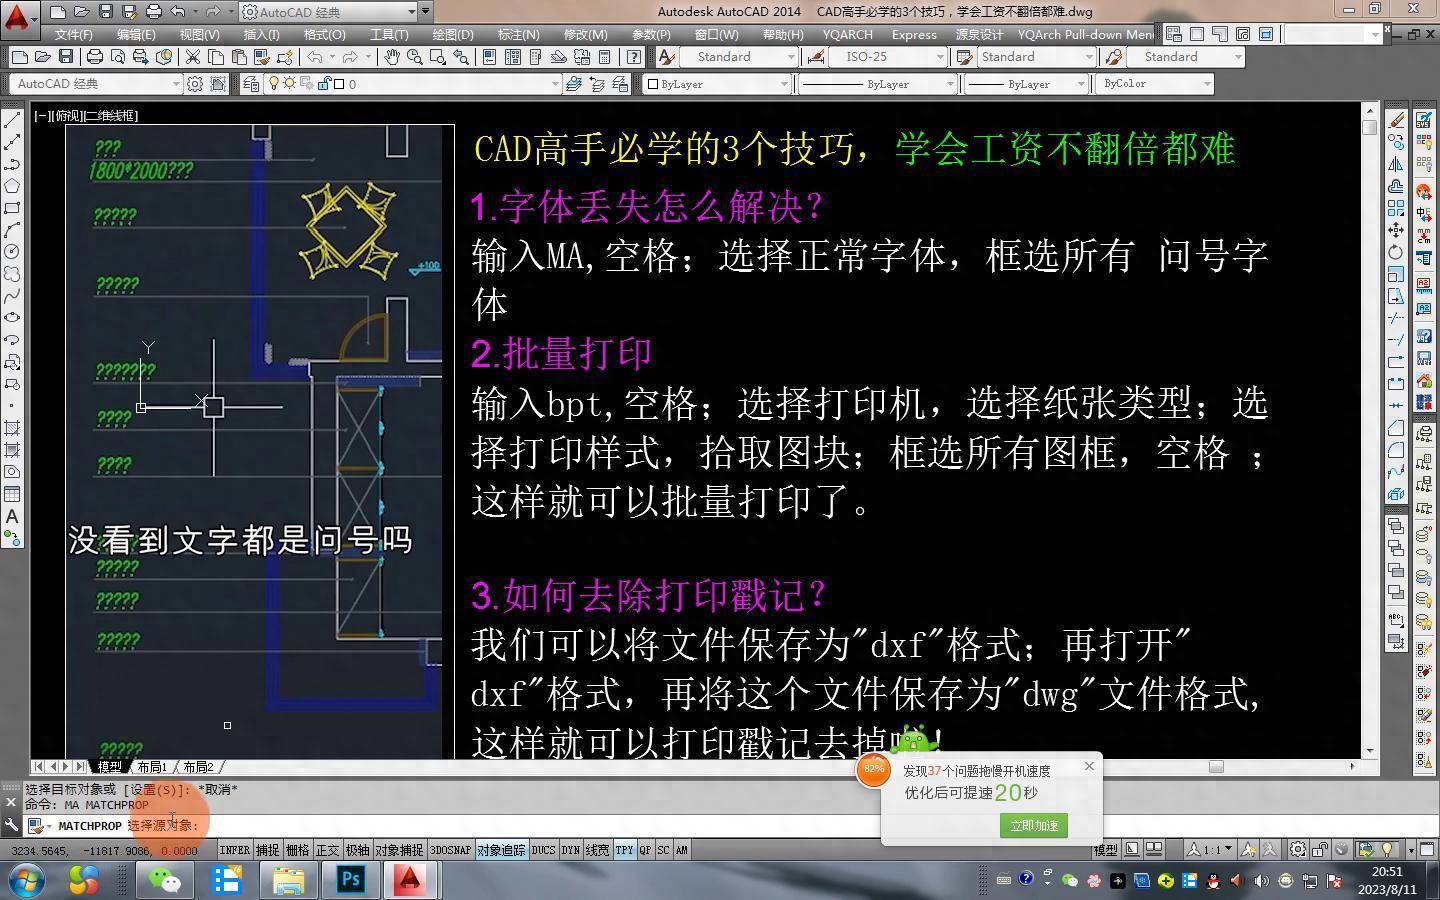1440x900 pixels.
Task: Turn off 对象捕捉 (Object Snap) mode
Action: click(398, 849)
